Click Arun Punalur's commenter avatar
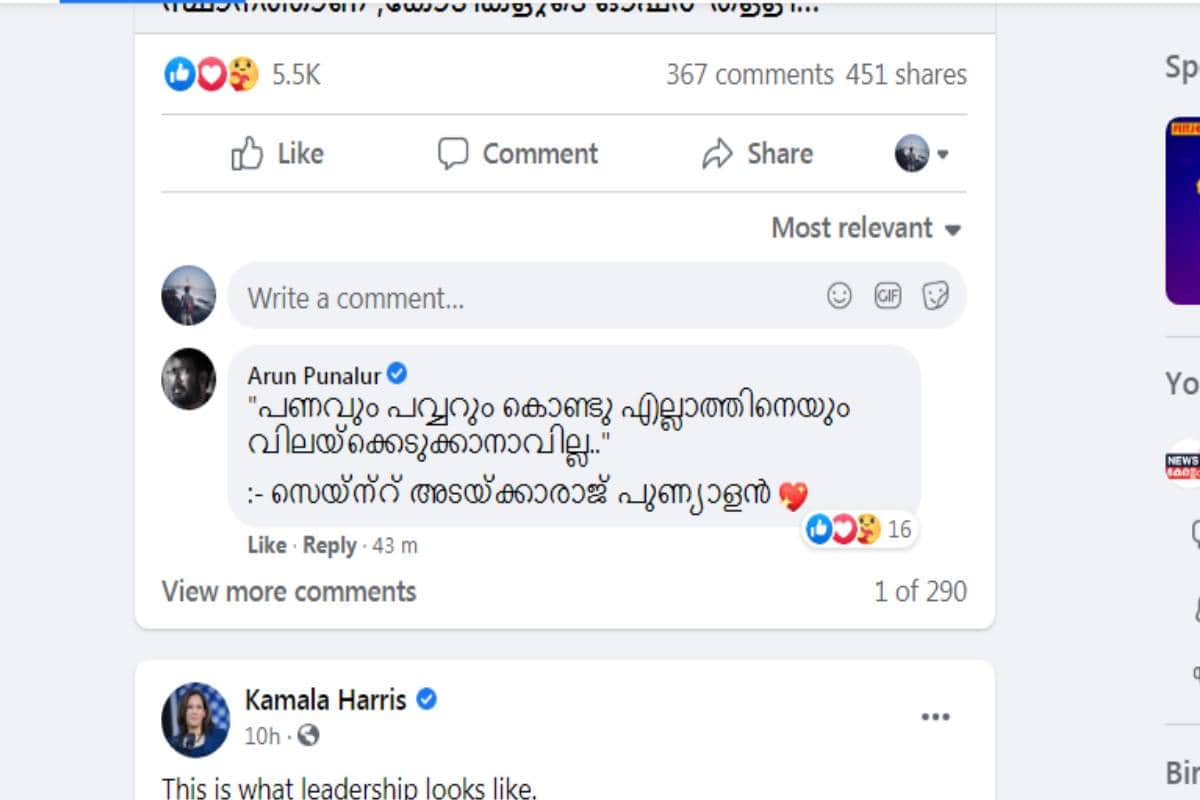 pyautogui.click(x=189, y=379)
